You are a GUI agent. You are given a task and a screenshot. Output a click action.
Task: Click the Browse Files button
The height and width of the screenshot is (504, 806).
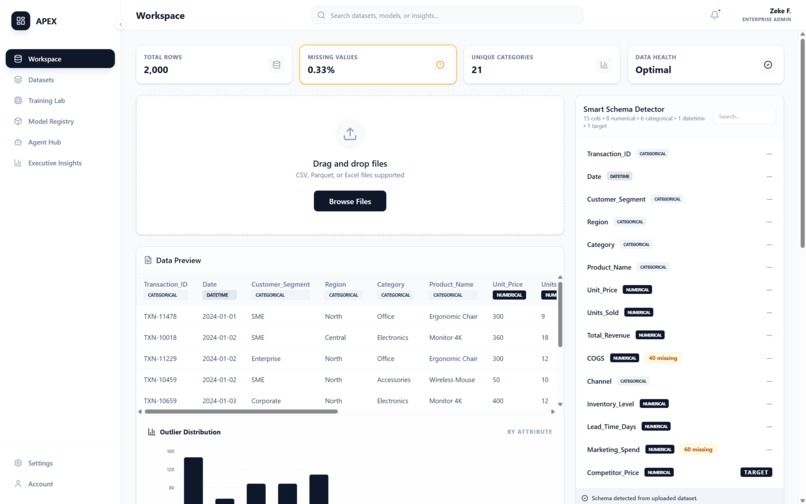click(x=350, y=201)
